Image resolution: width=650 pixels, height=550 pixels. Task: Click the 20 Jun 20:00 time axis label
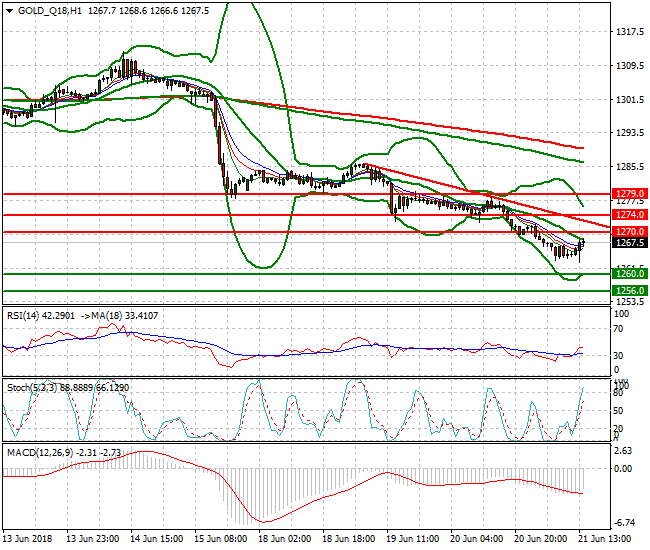pos(541,539)
